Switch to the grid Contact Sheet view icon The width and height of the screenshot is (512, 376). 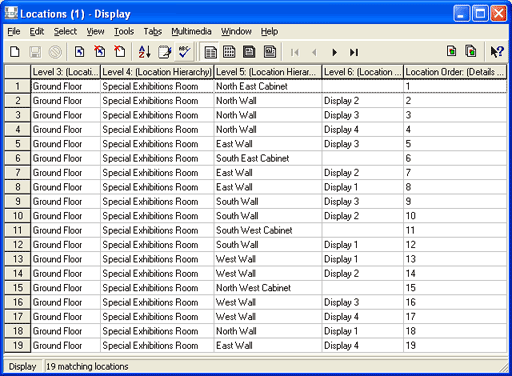[229, 52]
